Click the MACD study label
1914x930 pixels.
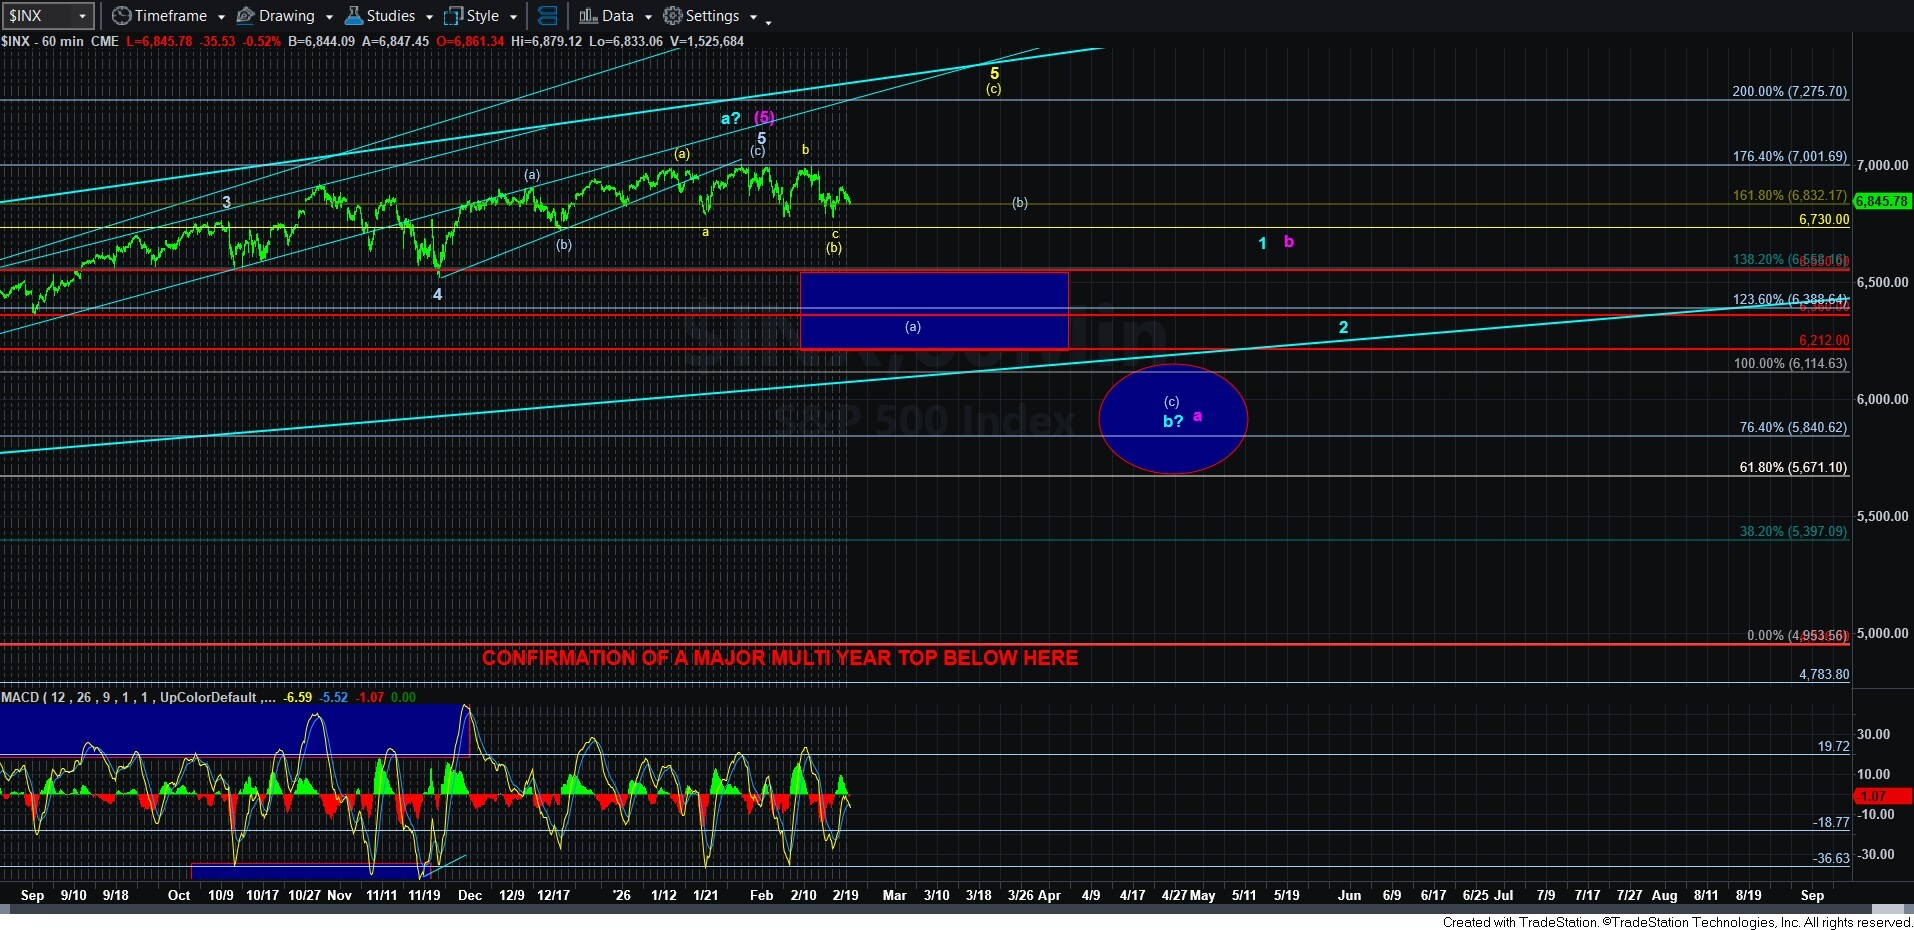pos(130,697)
